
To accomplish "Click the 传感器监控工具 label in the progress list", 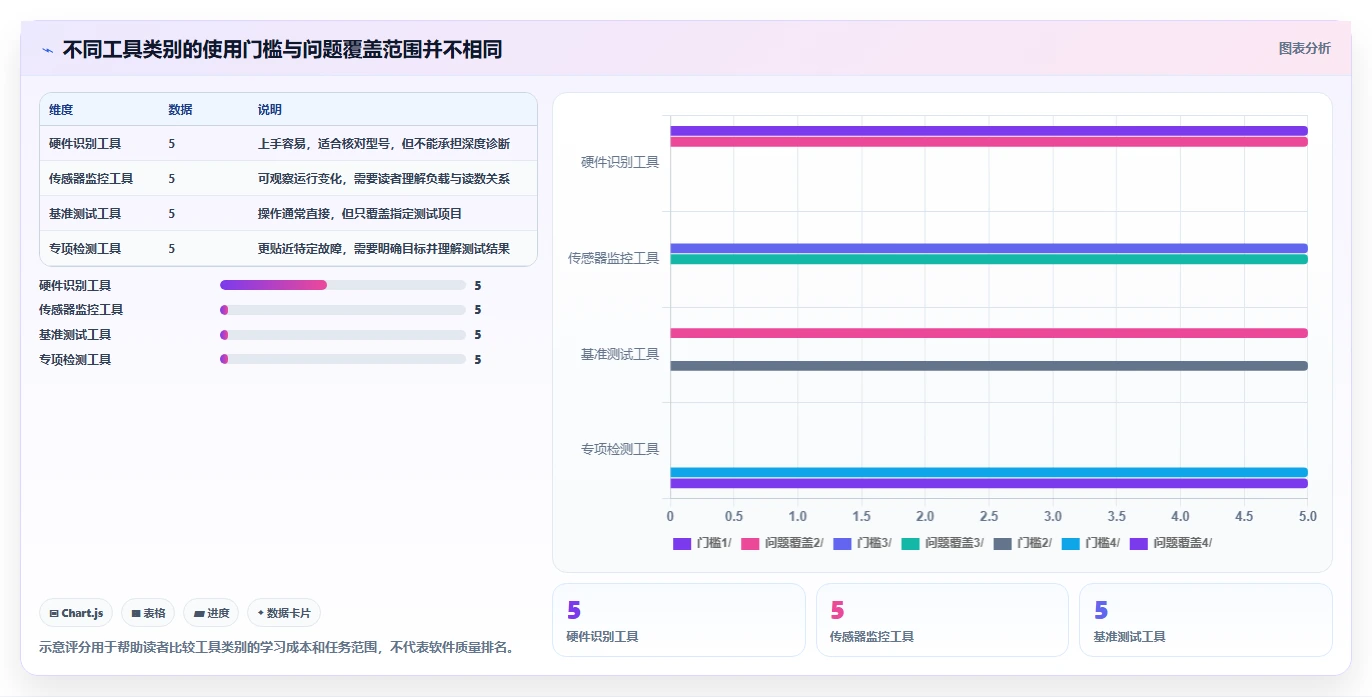I will coord(81,310).
